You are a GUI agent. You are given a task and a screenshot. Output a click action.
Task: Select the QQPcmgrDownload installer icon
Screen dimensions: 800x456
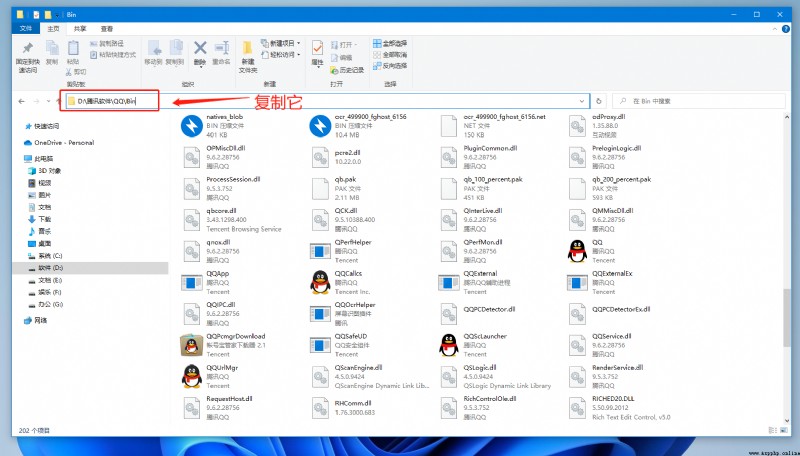coord(191,345)
